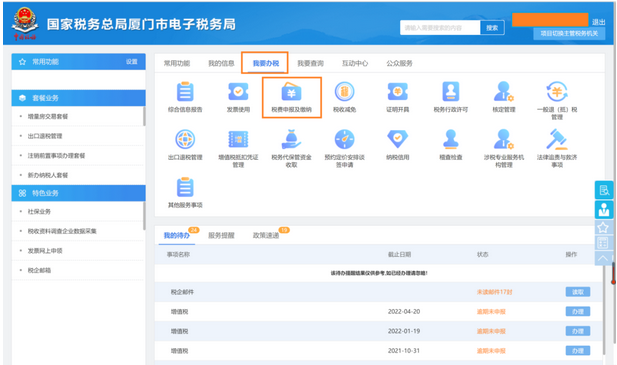
Task: Switch to the 服务提醒 tab
Action: pos(221,236)
